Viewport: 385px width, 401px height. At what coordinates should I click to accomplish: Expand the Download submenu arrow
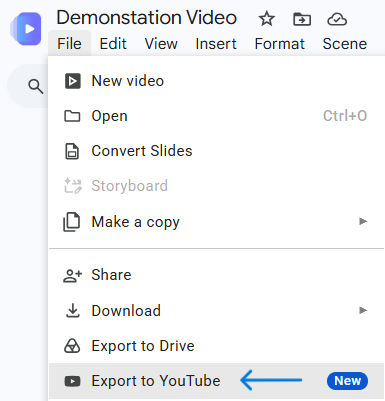tap(363, 310)
